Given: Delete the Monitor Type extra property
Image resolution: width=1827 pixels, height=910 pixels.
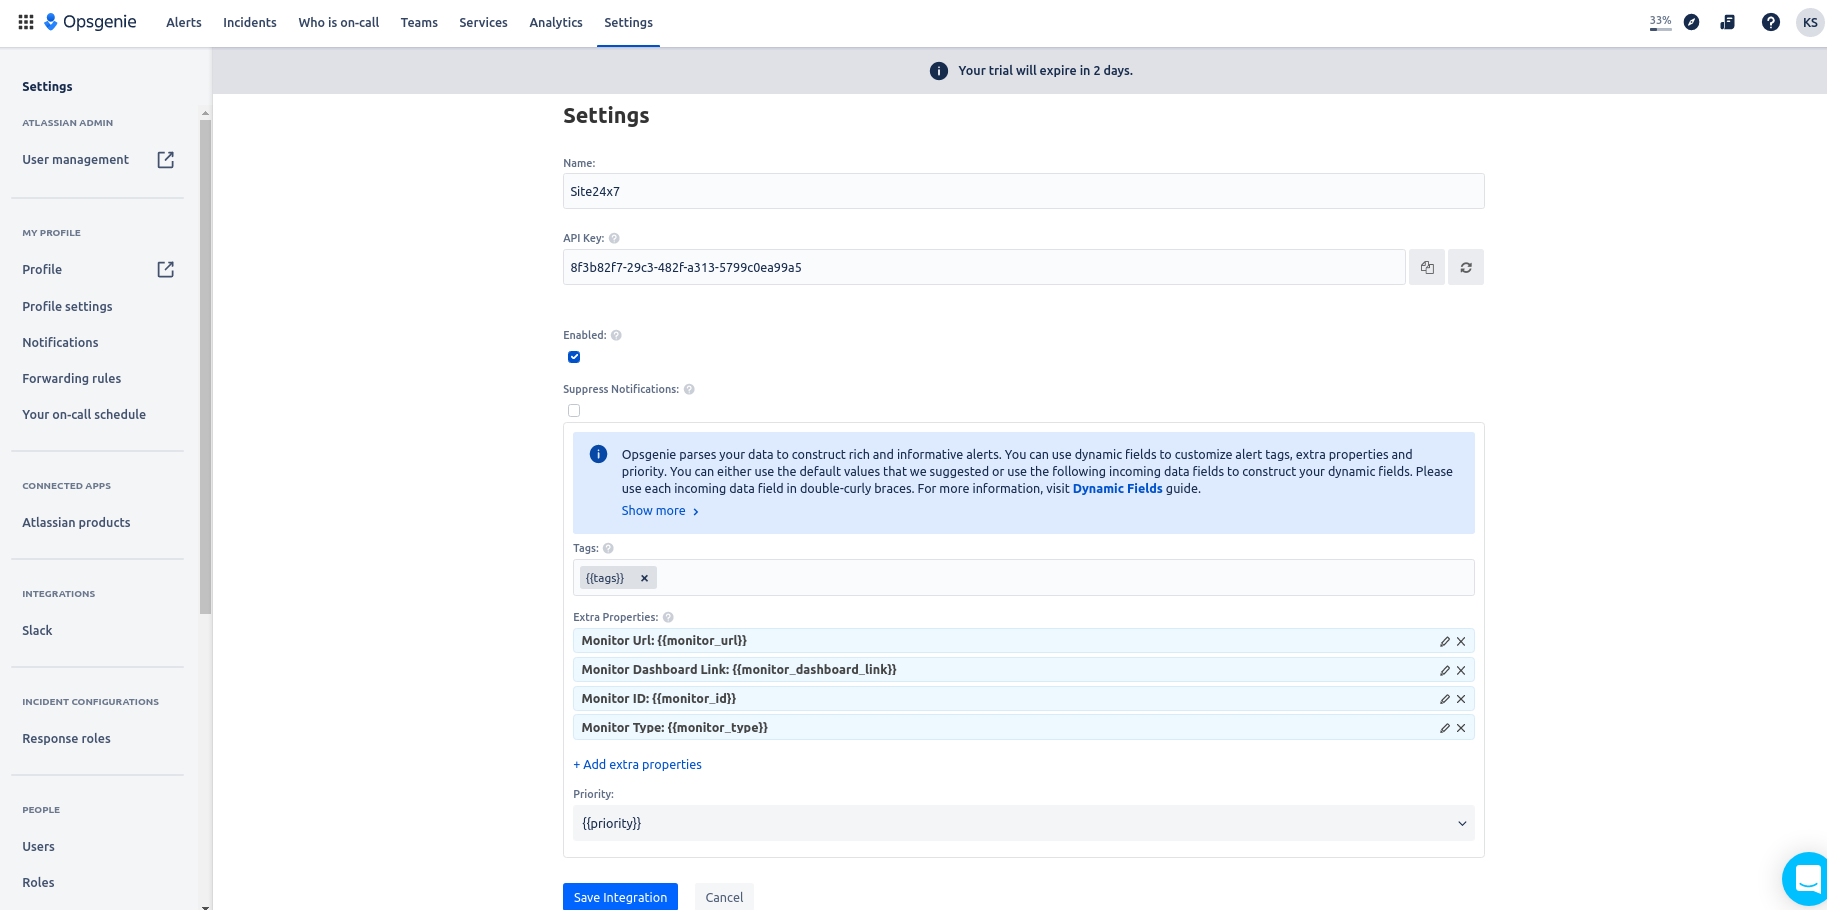Looking at the screenshot, I should [x=1461, y=727].
